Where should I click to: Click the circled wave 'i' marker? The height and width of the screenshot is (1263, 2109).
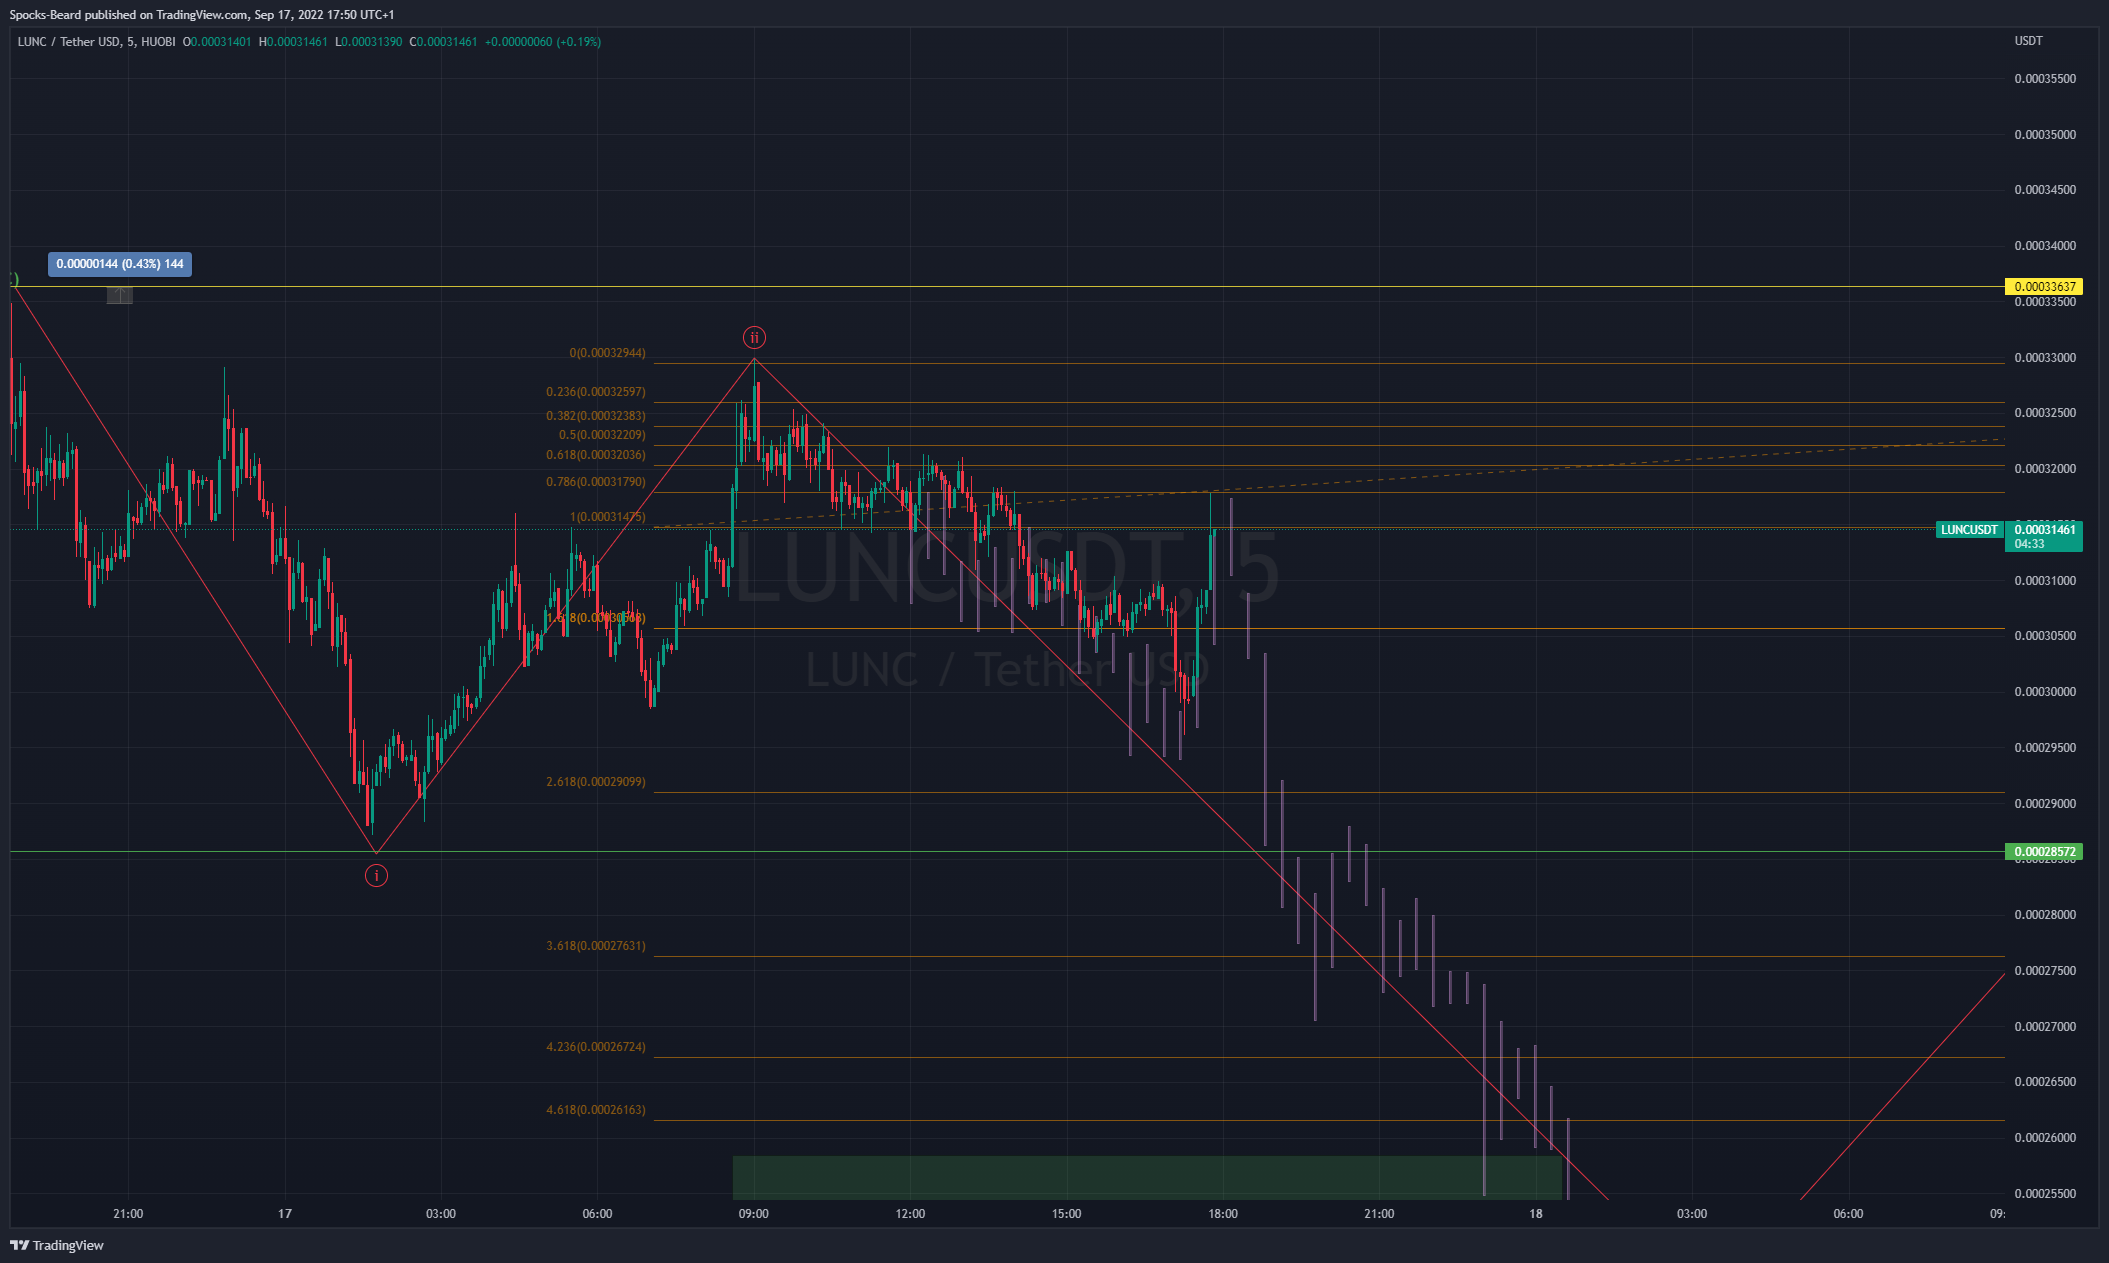tap(376, 876)
